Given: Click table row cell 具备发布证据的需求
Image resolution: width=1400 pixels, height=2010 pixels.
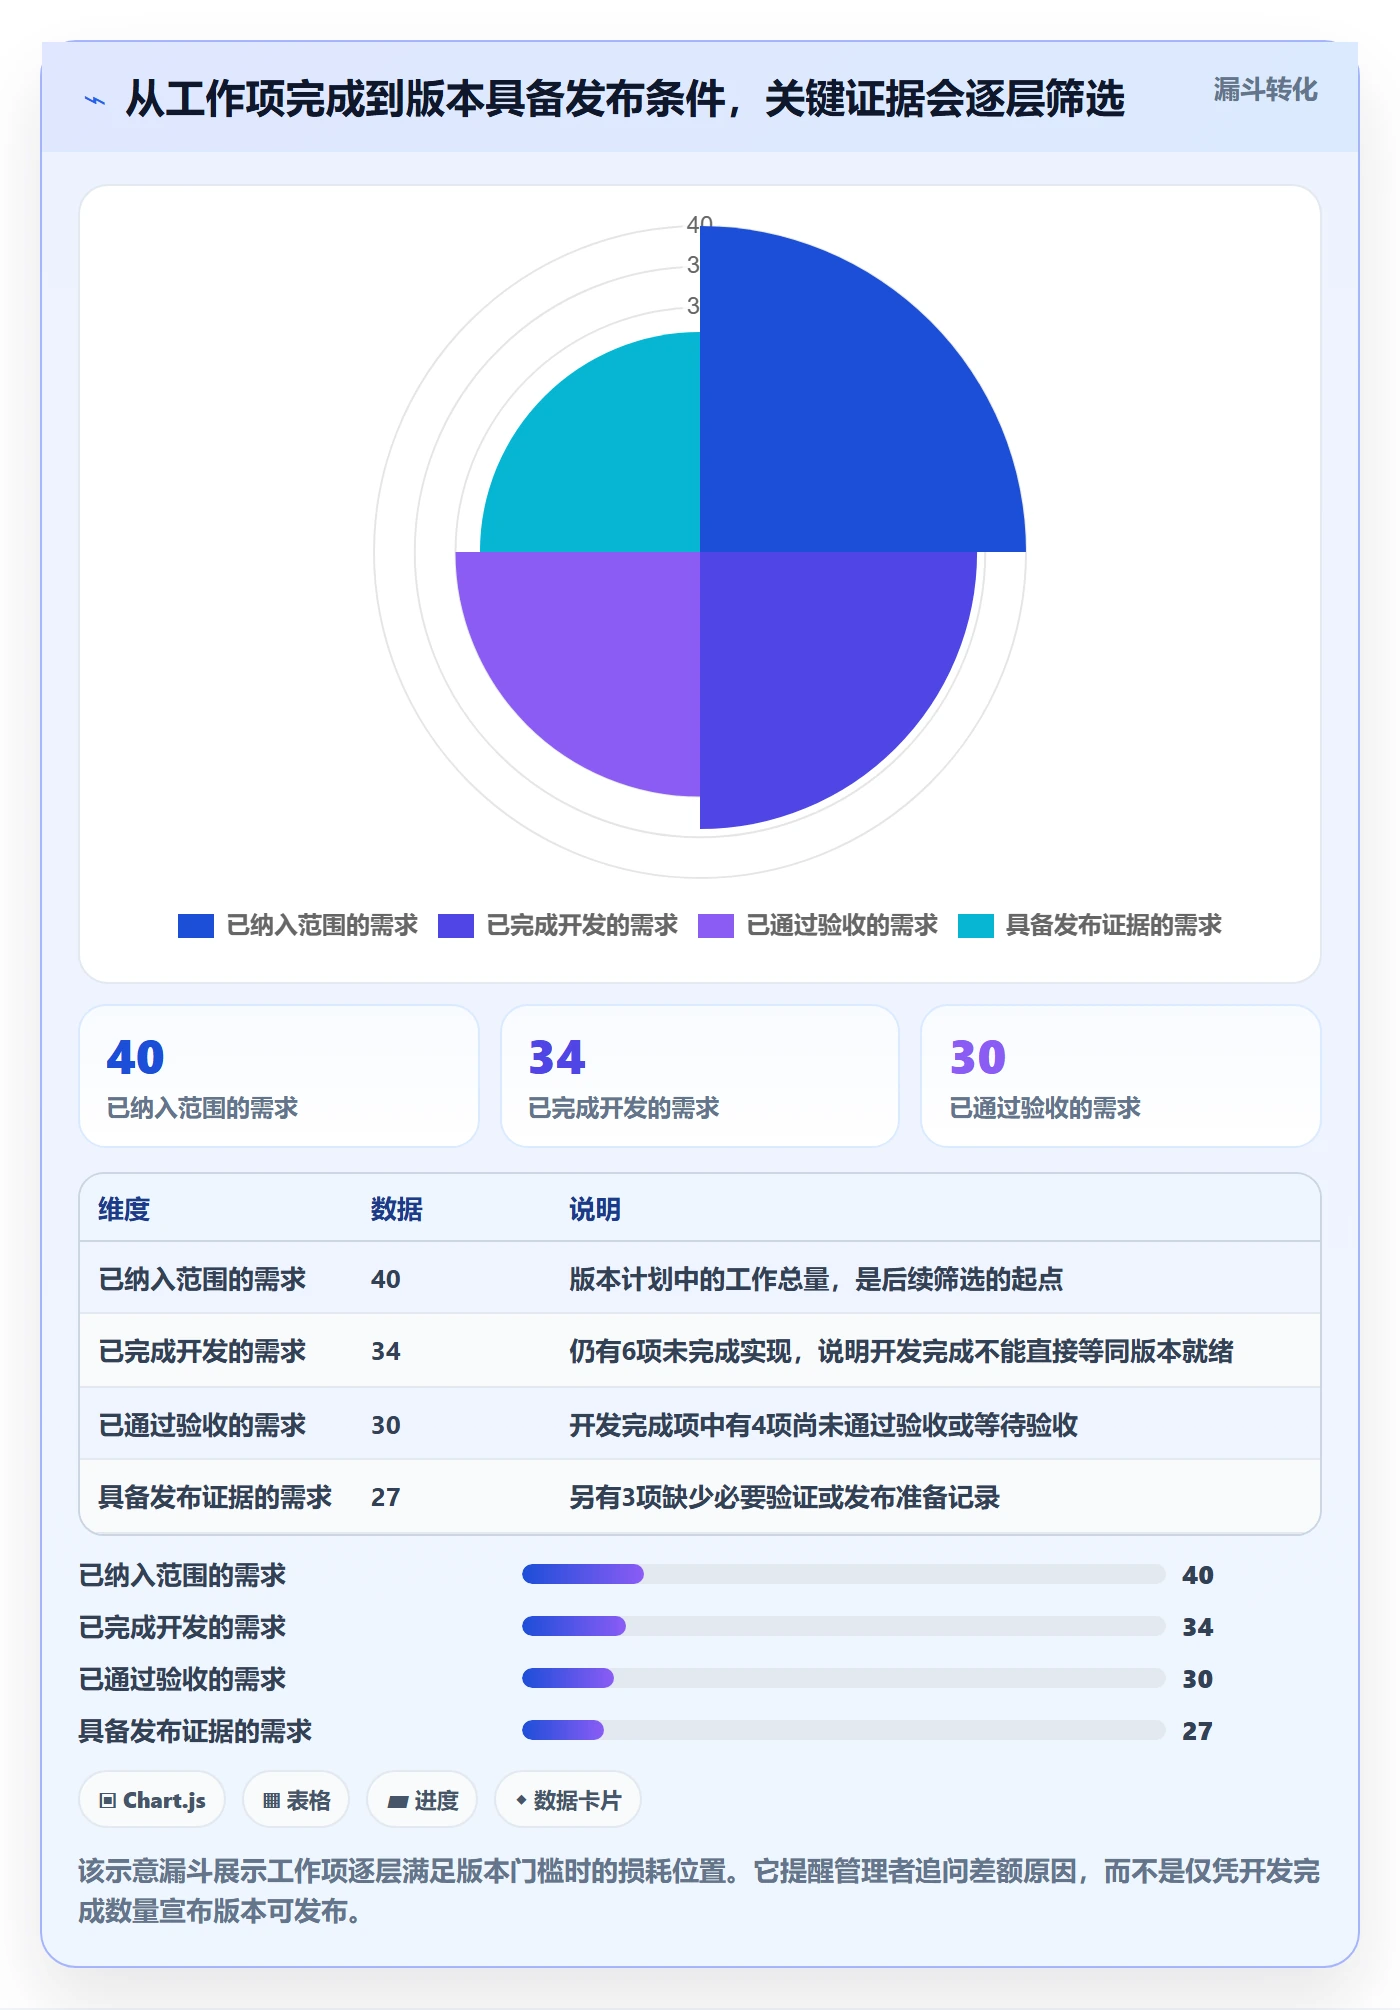Looking at the screenshot, I should tap(215, 1497).
